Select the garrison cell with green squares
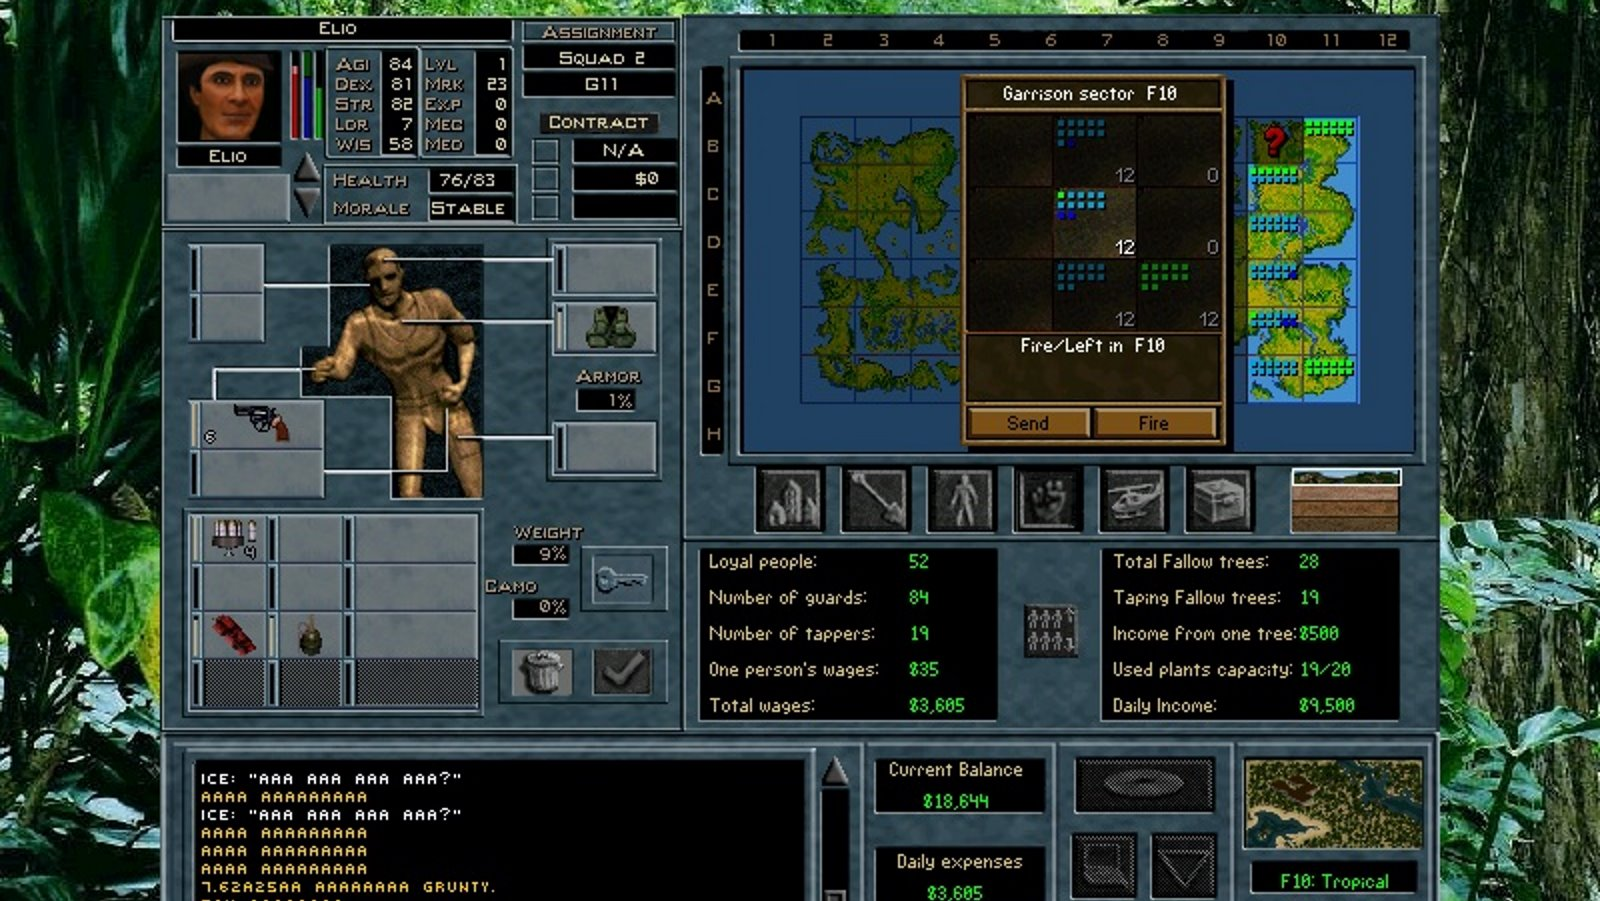This screenshot has width=1600, height=901. point(1178,294)
